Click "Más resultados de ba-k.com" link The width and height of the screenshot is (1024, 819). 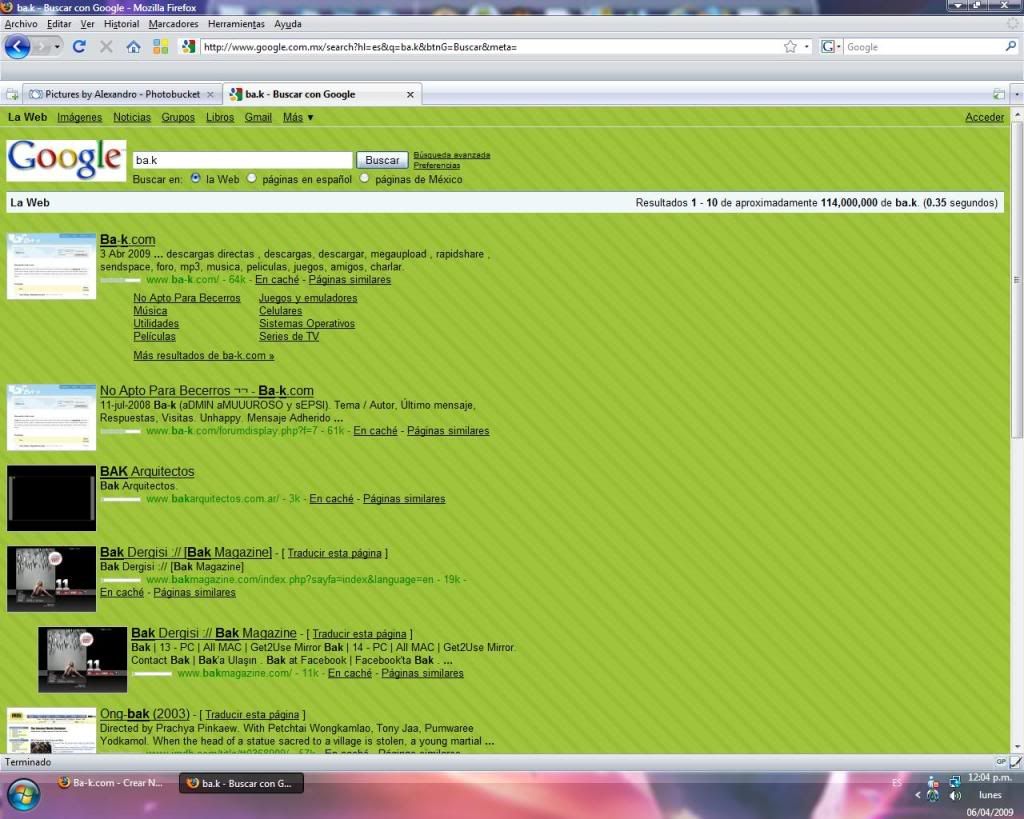click(x=204, y=355)
